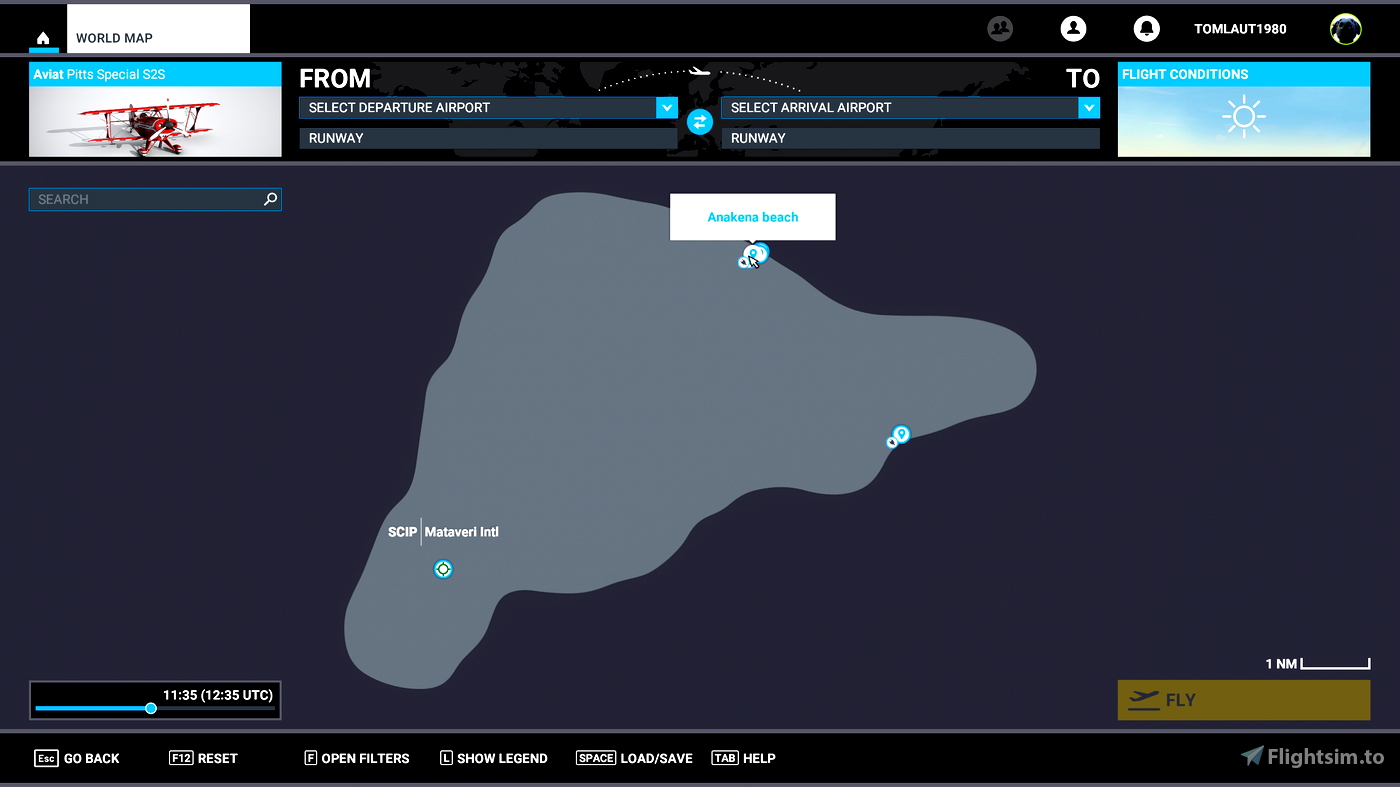
Task: Click LOAD/SAVE
Action: [x=634, y=758]
